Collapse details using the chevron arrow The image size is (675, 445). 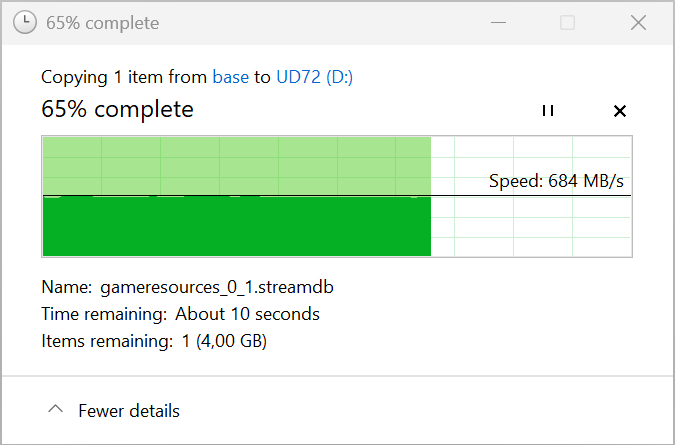pyautogui.click(x=56, y=410)
